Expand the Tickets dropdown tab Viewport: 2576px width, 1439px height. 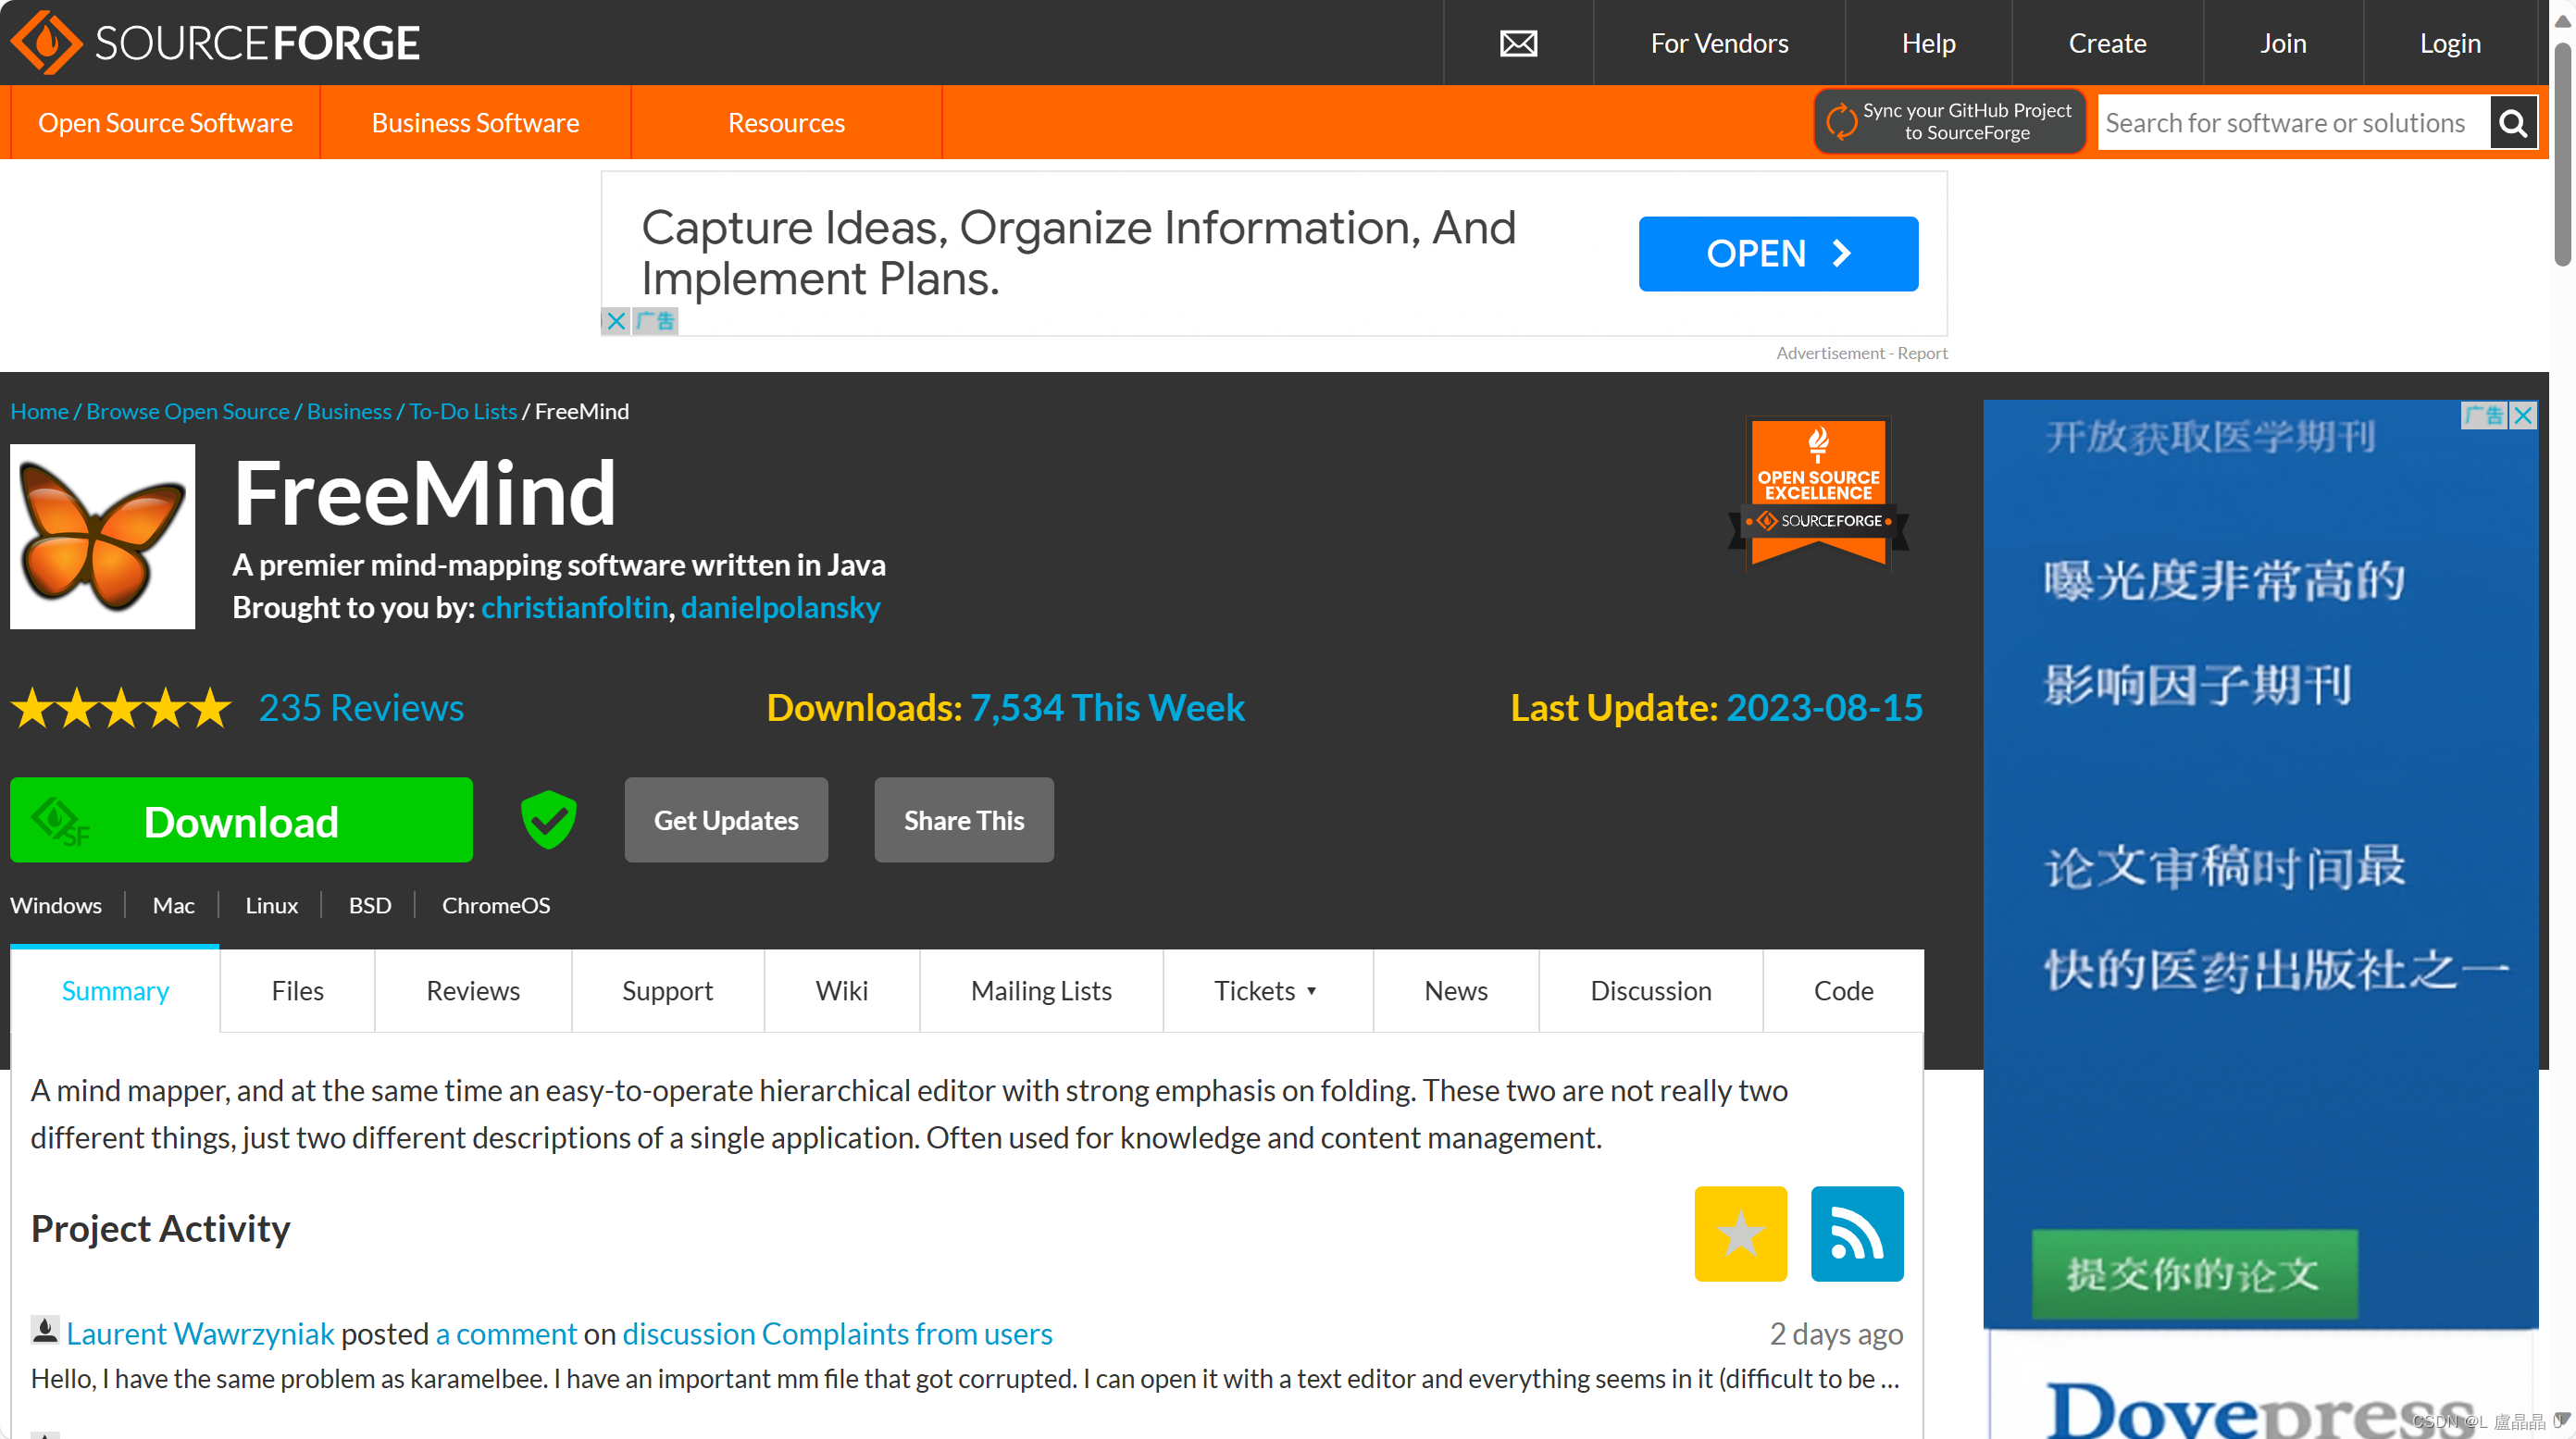click(x=1266, y=990)
